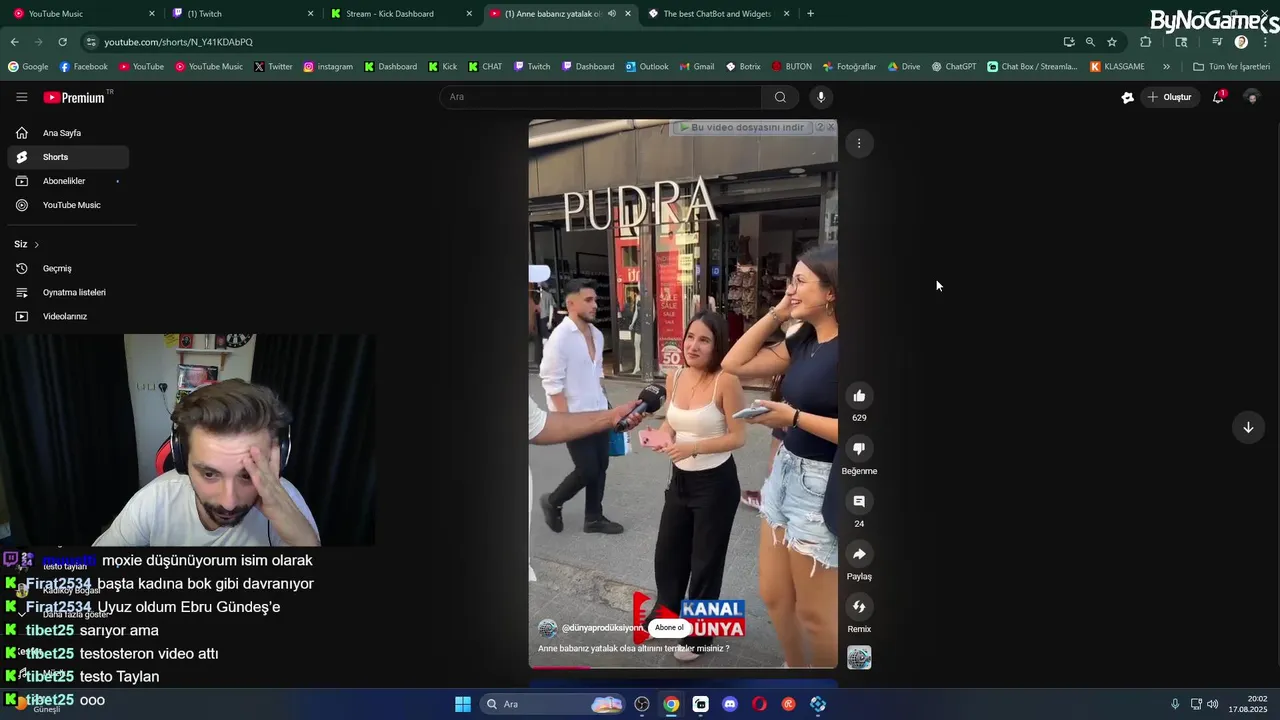Open Abonelikler in sidebar

(x=68, y=181)
